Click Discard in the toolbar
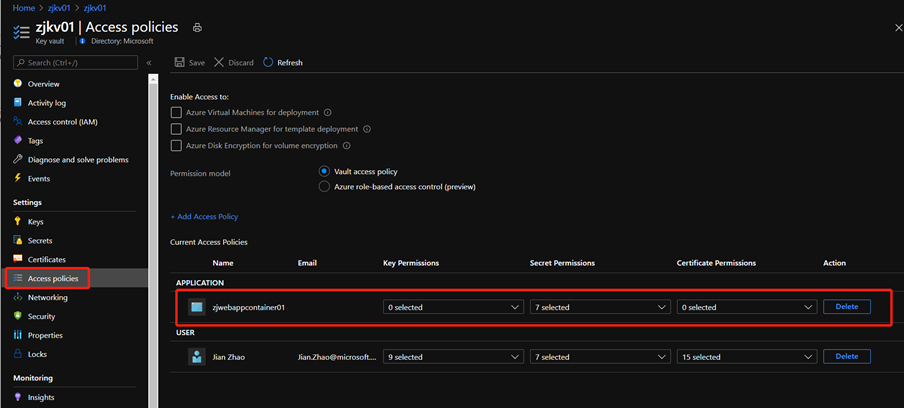 (x=233, y=62)
